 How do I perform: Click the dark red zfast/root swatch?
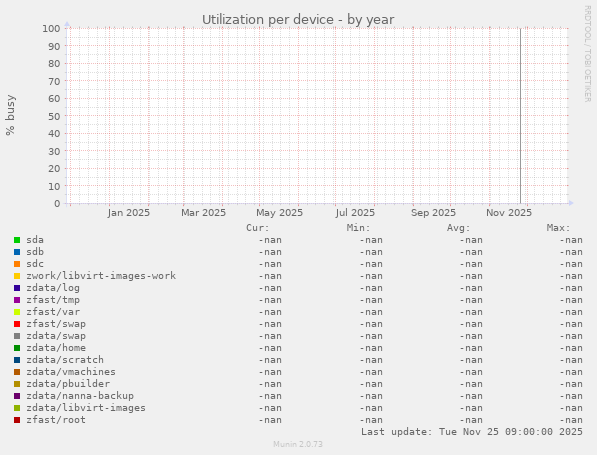click(x=17, y=420)
